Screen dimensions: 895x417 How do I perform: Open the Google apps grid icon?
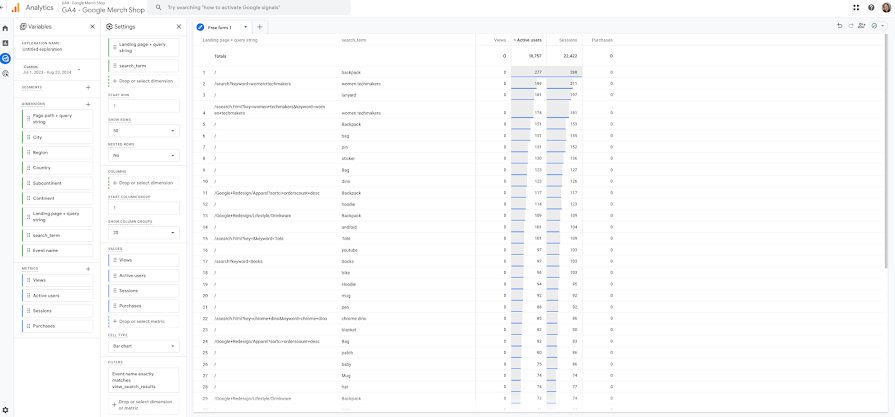(x=856, y=7)
